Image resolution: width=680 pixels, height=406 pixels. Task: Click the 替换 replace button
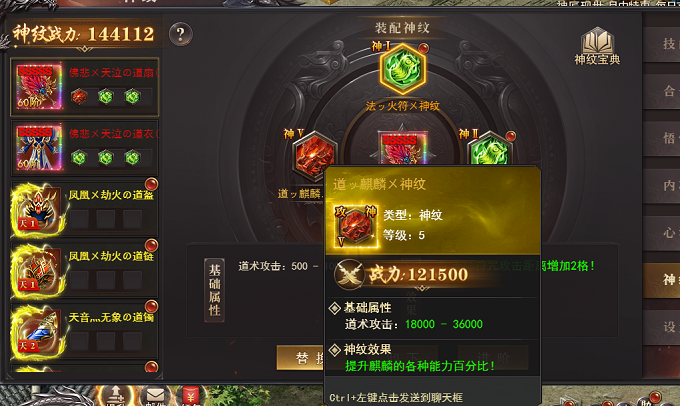[x=301, y=358]
